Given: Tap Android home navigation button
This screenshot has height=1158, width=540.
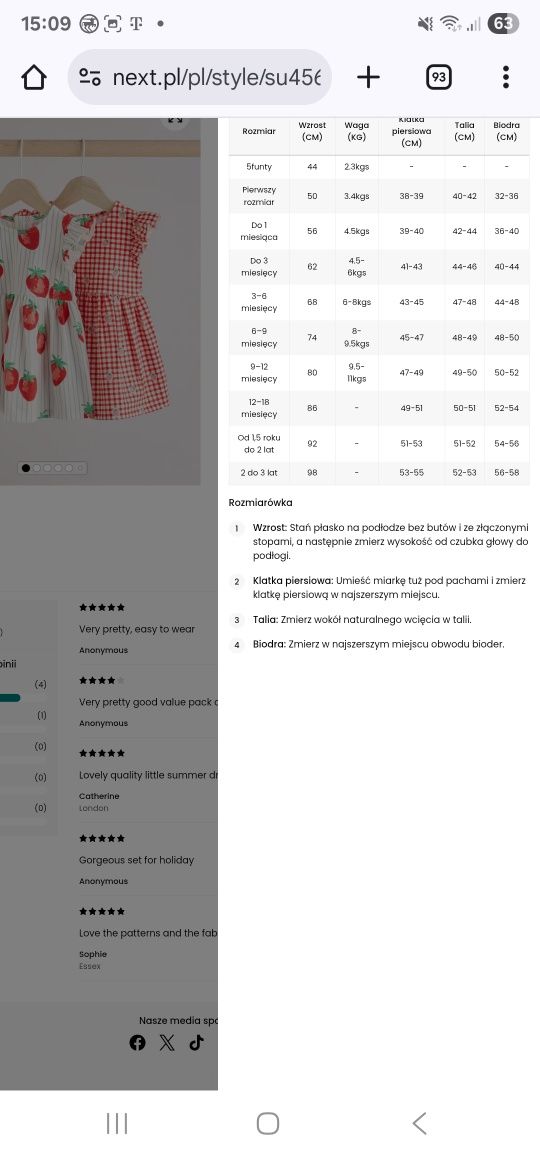Looking at the screenshot, I should coord(267,1123).
